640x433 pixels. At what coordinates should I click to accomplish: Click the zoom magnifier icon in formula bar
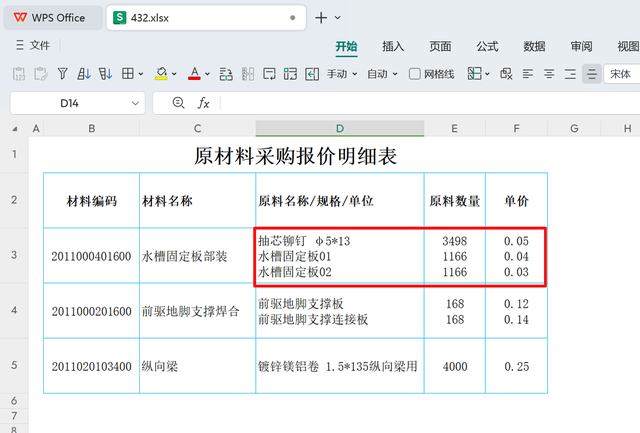(x=178, y=103)
